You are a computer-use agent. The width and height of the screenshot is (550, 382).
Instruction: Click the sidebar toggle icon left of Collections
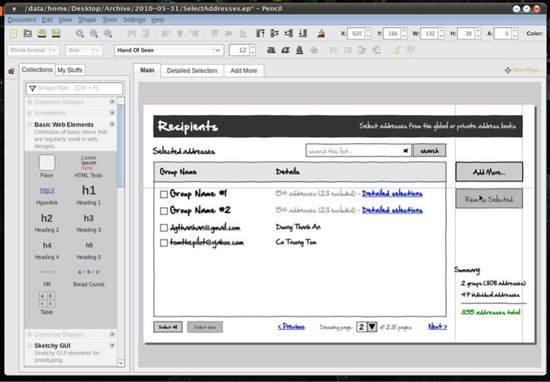click(x=12, y=71)
